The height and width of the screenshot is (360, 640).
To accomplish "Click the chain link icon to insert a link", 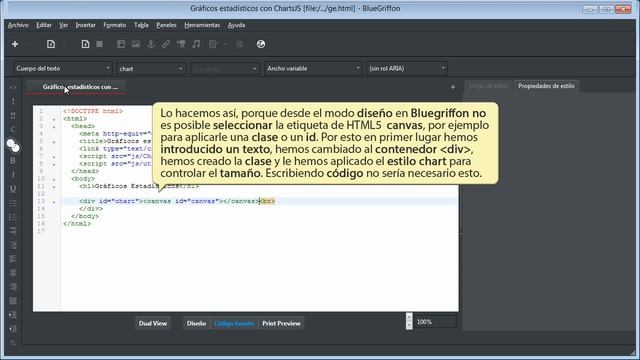I will (x=166, y=44).
